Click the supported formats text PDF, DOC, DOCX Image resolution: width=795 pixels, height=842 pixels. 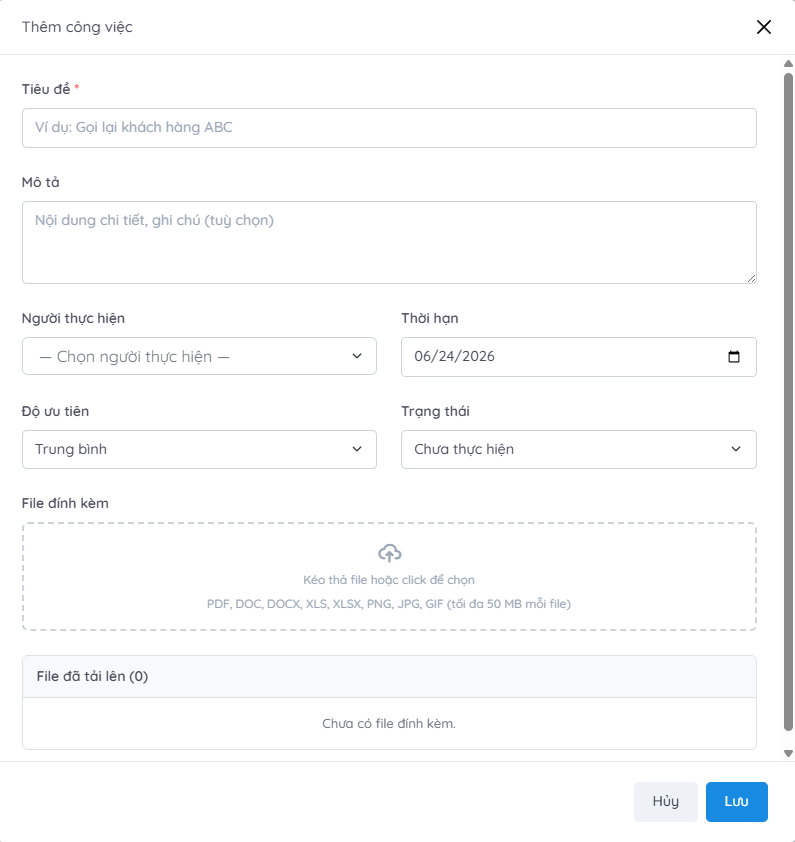point(389,604)
